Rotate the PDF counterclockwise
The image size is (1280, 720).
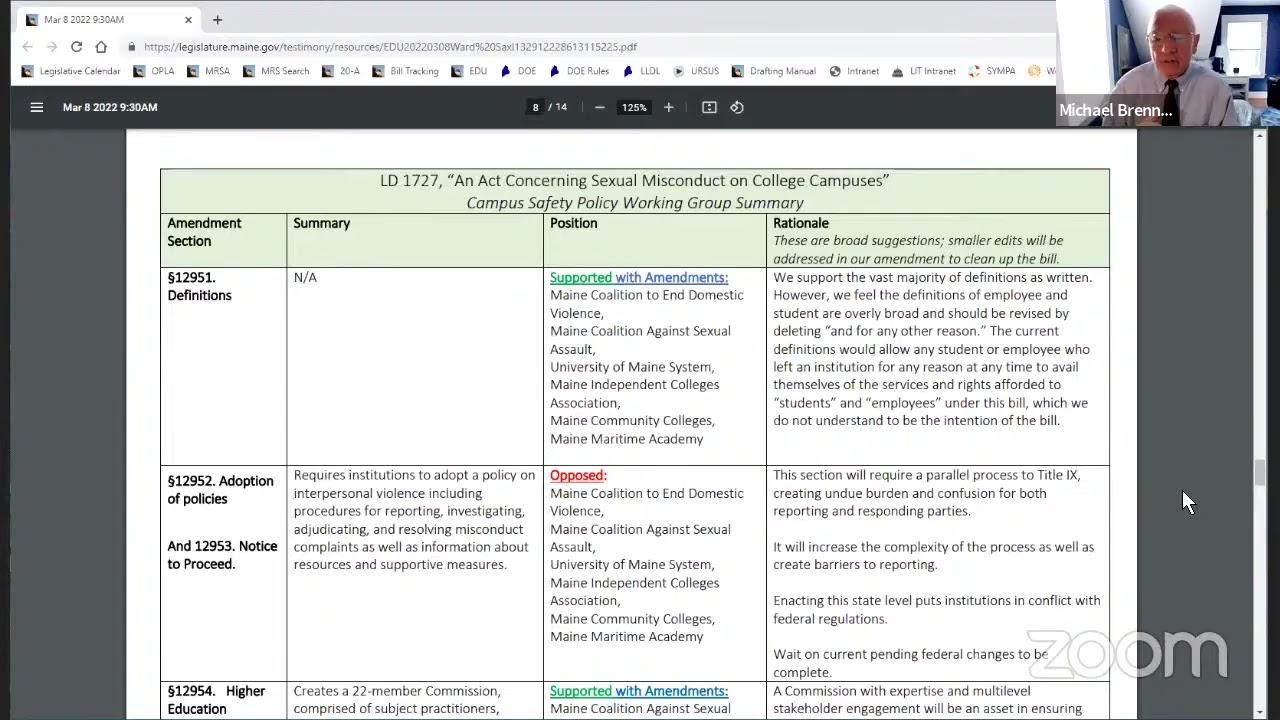(737, 107)
